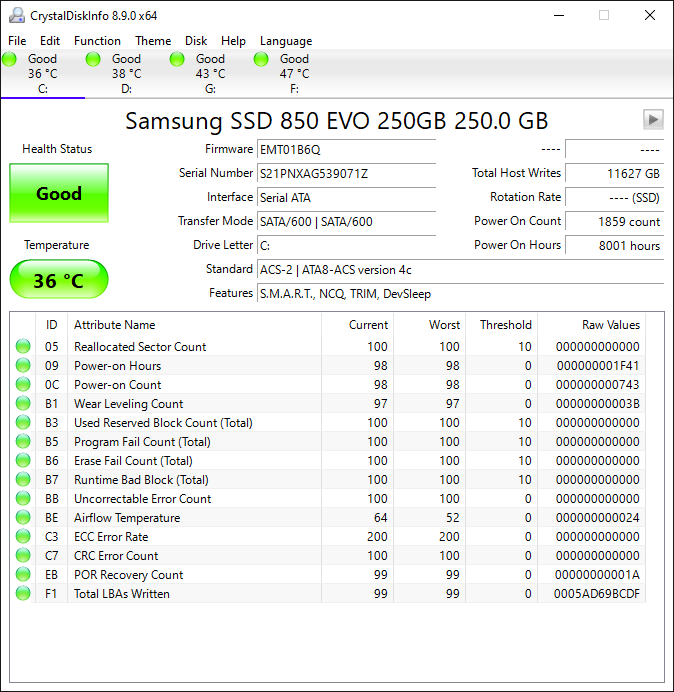Click green status dot for Program Fail Count
The image size is (674, 692).
click(23, 441)
